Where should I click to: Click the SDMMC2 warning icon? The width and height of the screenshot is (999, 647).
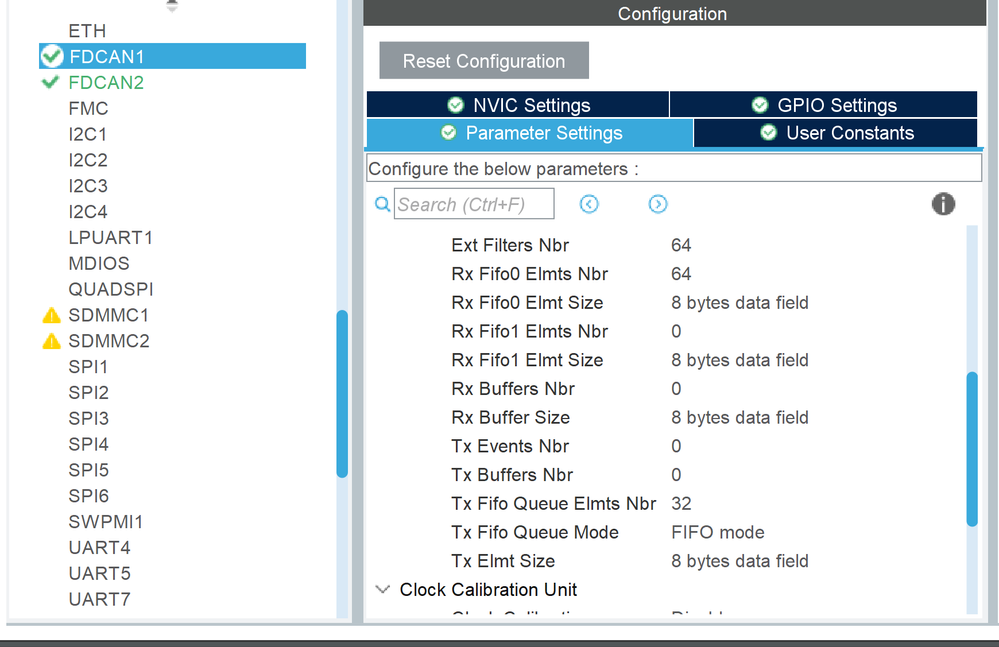(52, 341)
